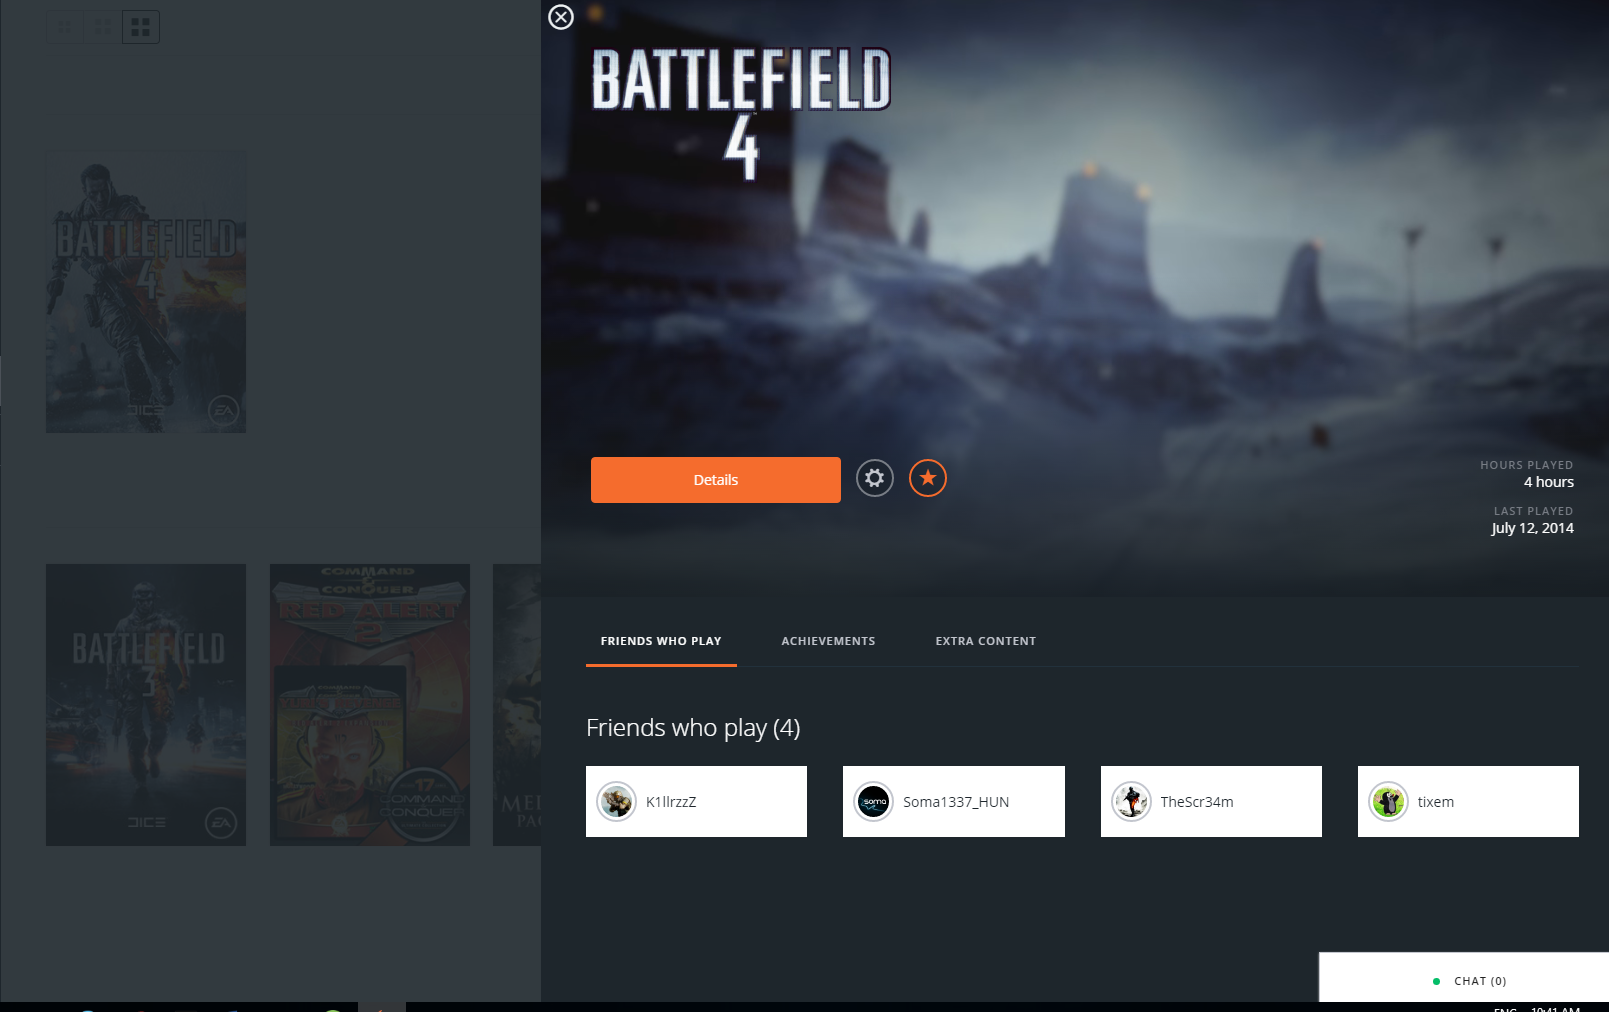Image resolution: width=1609 pixels, height=1012 pixels.
Task: Click the "4 hours" played value
Action: pyautogui.click(x=1549, y=482)
